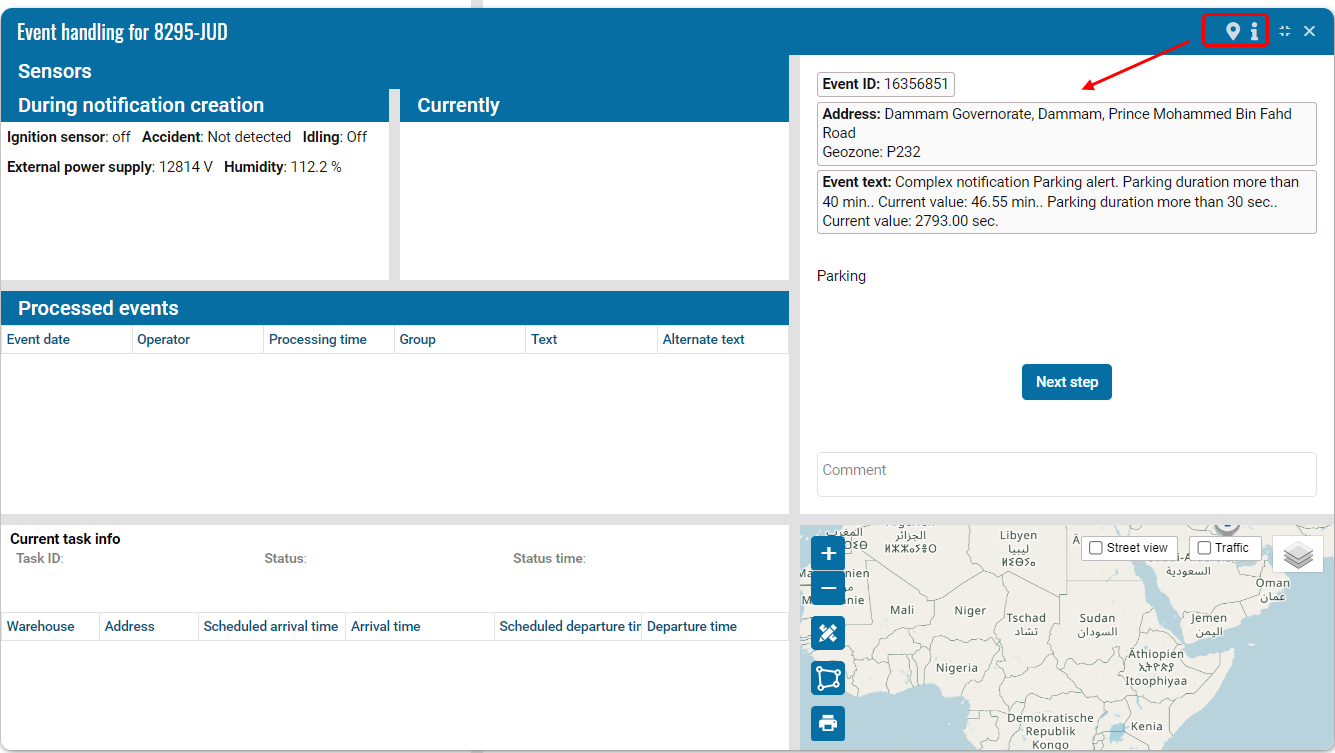Select the map ruler measurement tool
1335x753 pixels.
click(x=828, y=633)
